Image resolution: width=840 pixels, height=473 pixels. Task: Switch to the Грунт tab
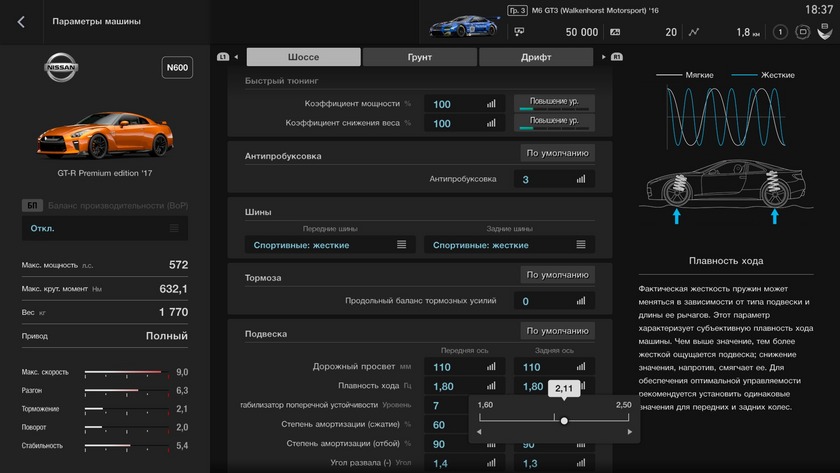point(420,57)
